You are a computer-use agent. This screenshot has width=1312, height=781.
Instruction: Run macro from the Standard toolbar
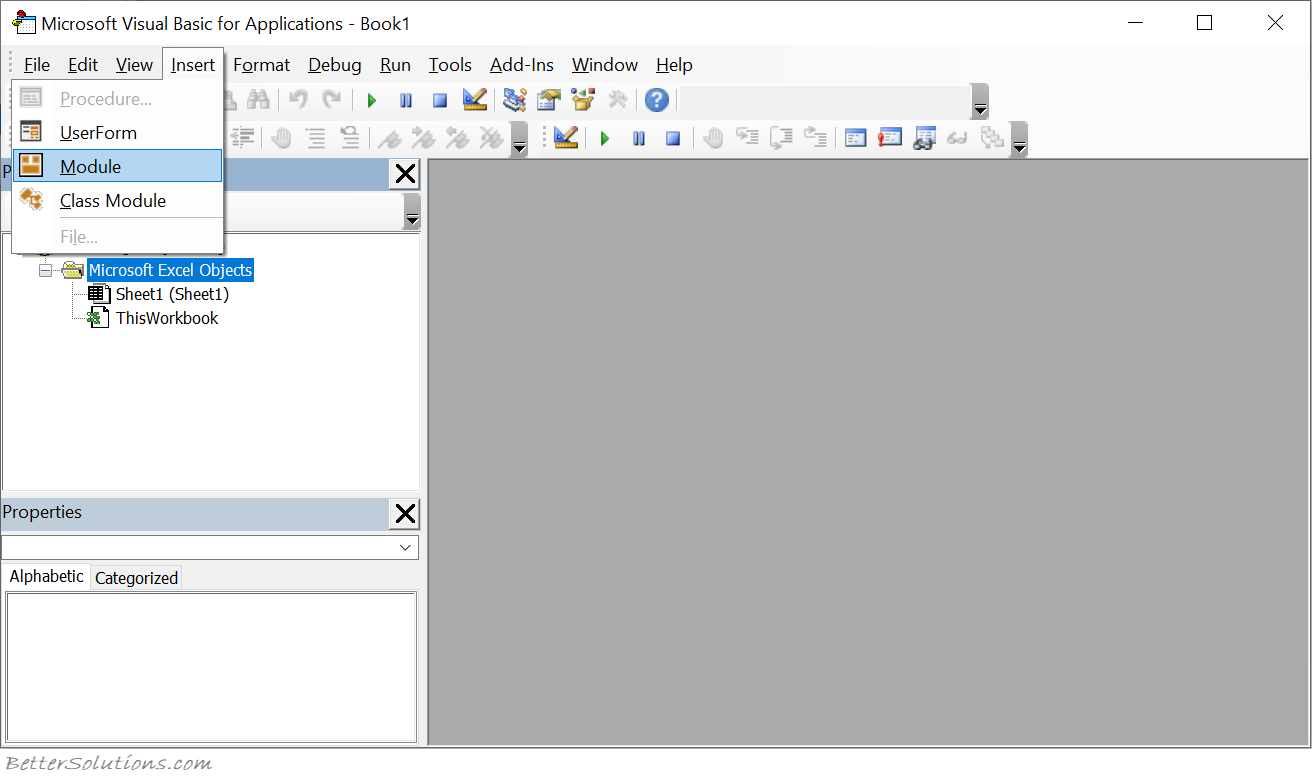click(x=372, y=100)
